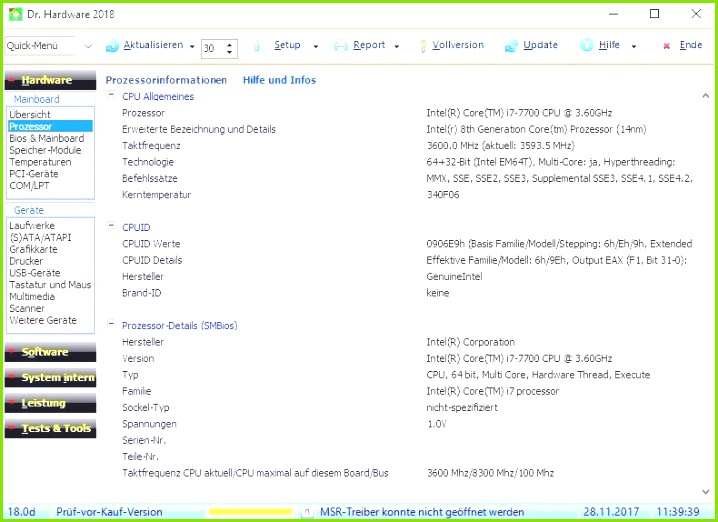Click the Vollversion button
Screen dimensions: 718x522
(458, 45)
